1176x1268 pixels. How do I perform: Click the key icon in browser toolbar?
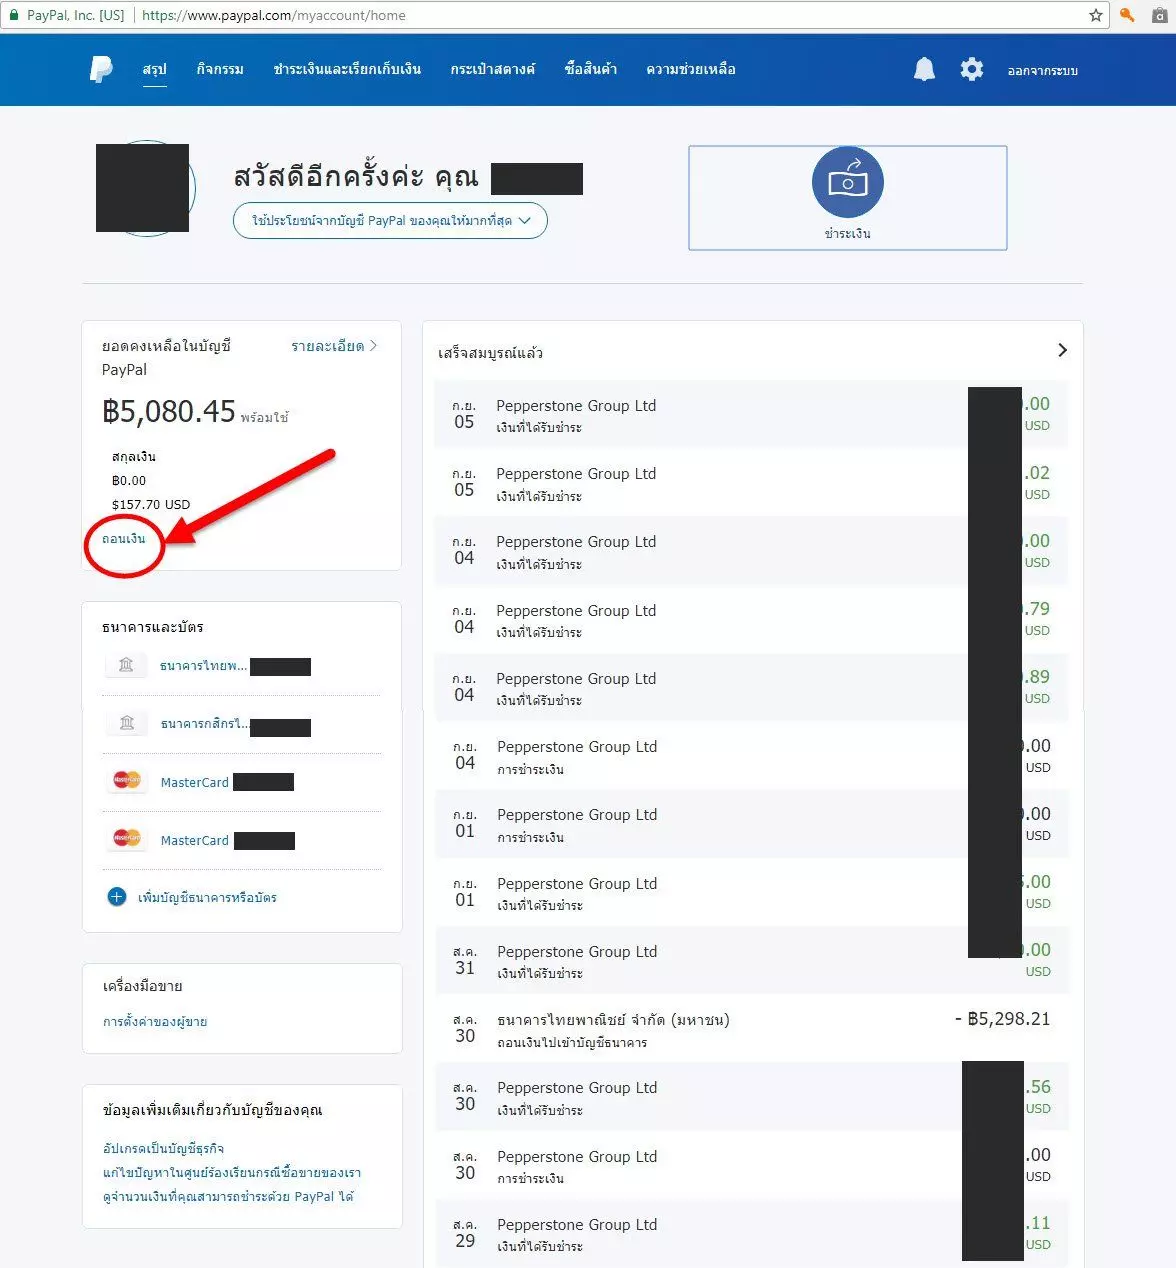1128,15
